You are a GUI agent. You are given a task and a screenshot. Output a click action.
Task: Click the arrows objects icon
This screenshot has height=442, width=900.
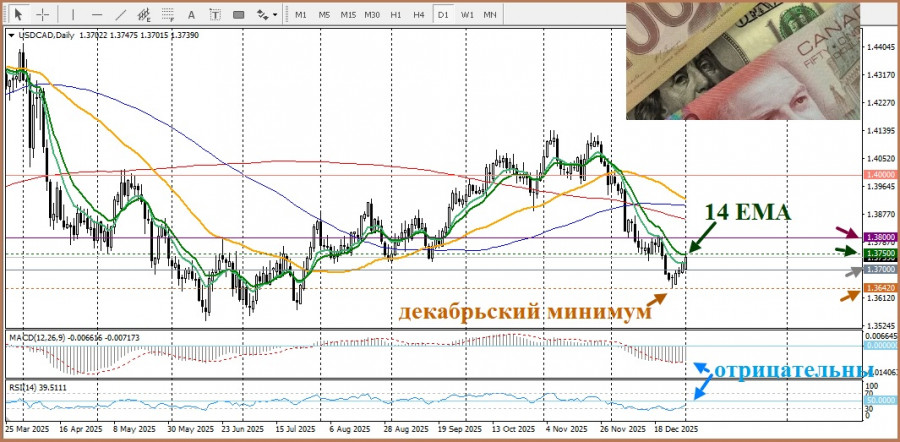[x=262, y=14]
